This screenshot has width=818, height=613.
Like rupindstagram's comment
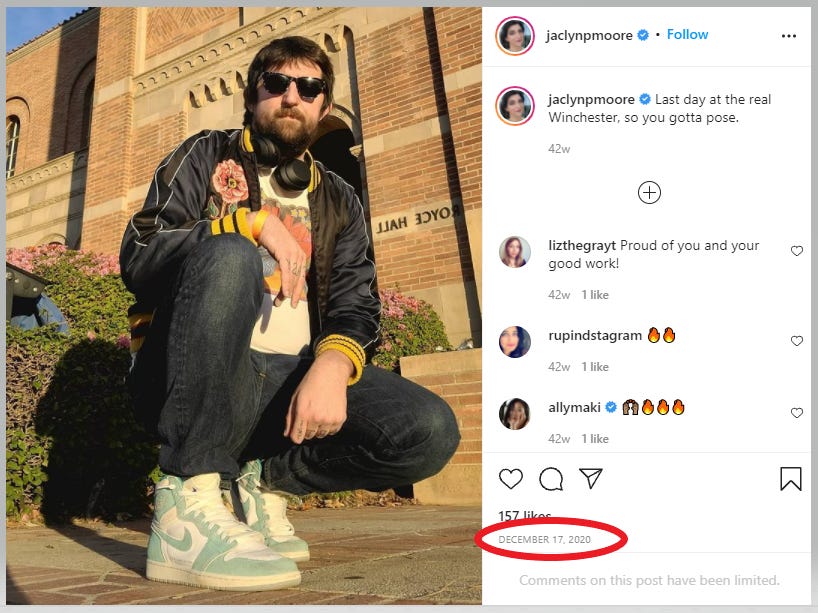797,341
